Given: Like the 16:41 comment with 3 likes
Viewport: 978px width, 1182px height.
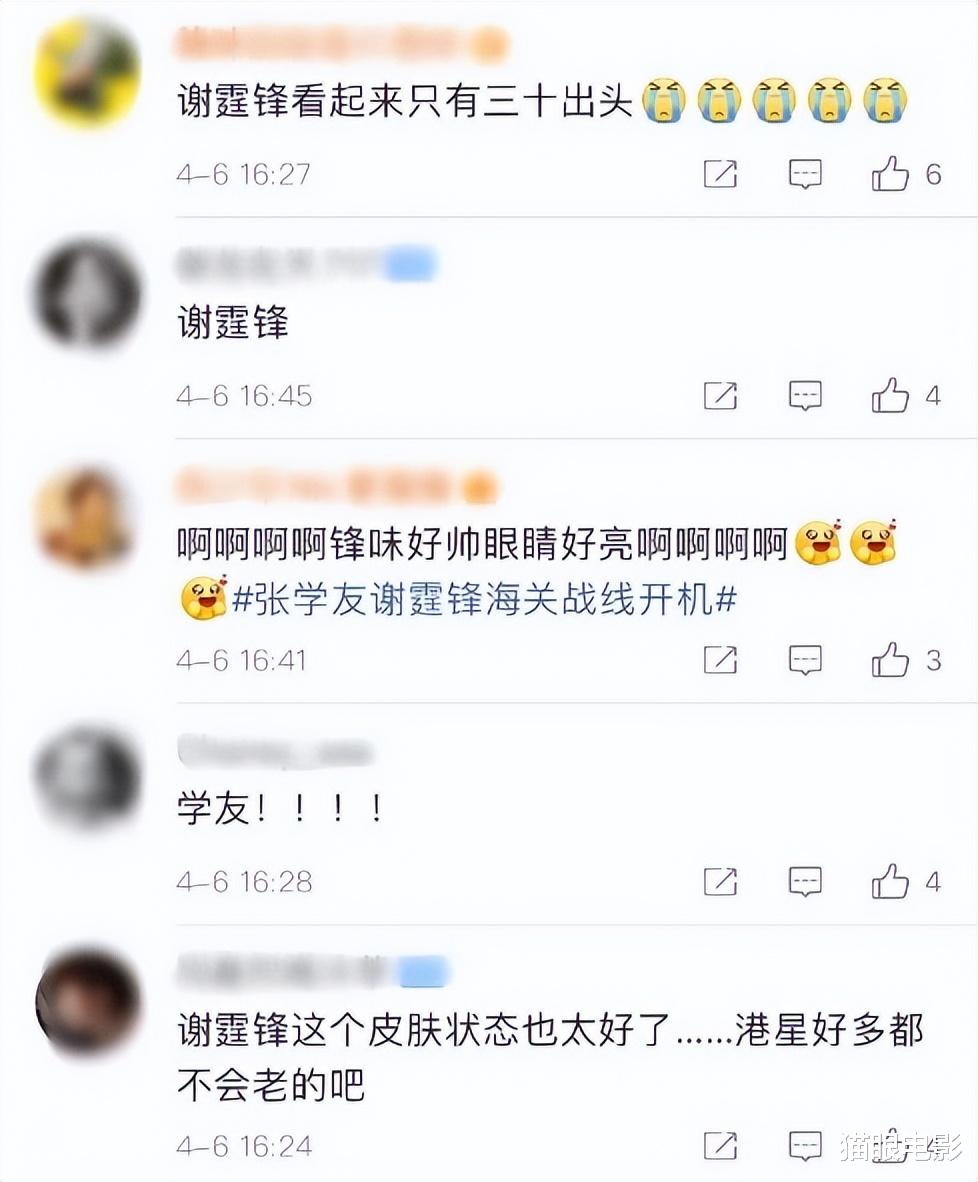Looking at the screenshot, I should [x=891, y=660].
